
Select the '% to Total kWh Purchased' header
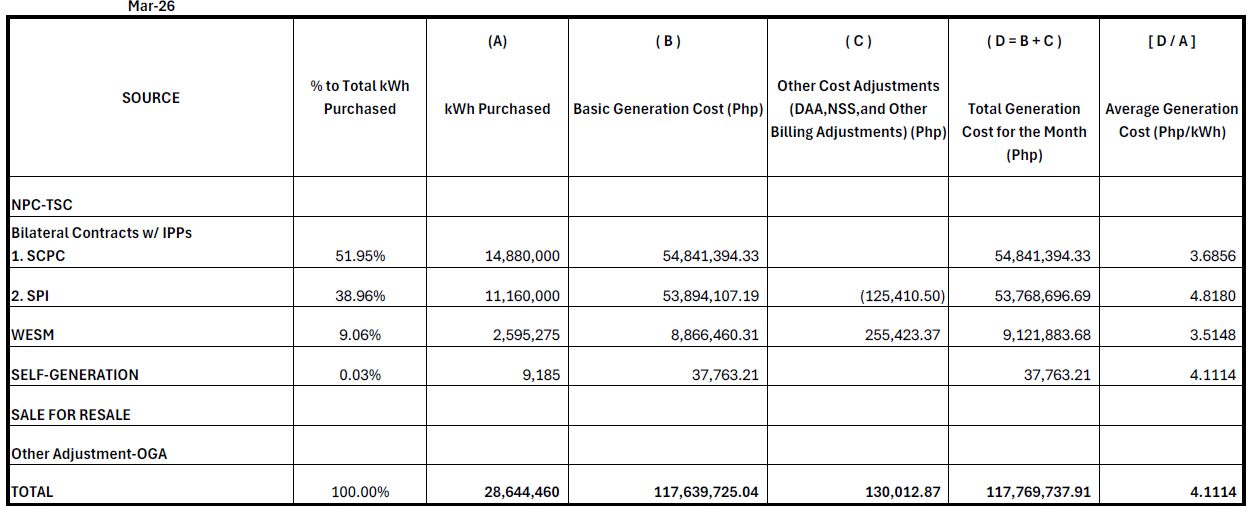tap(360, 98)
